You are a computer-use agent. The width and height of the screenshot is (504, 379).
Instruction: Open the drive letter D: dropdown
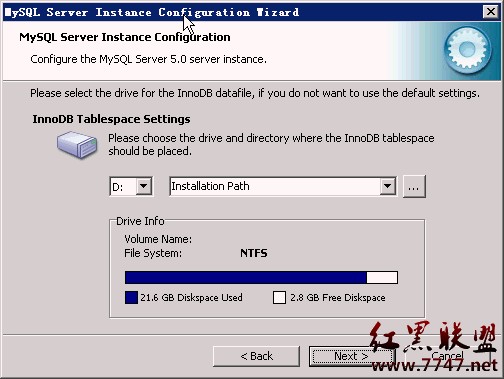tap(144, 186)
